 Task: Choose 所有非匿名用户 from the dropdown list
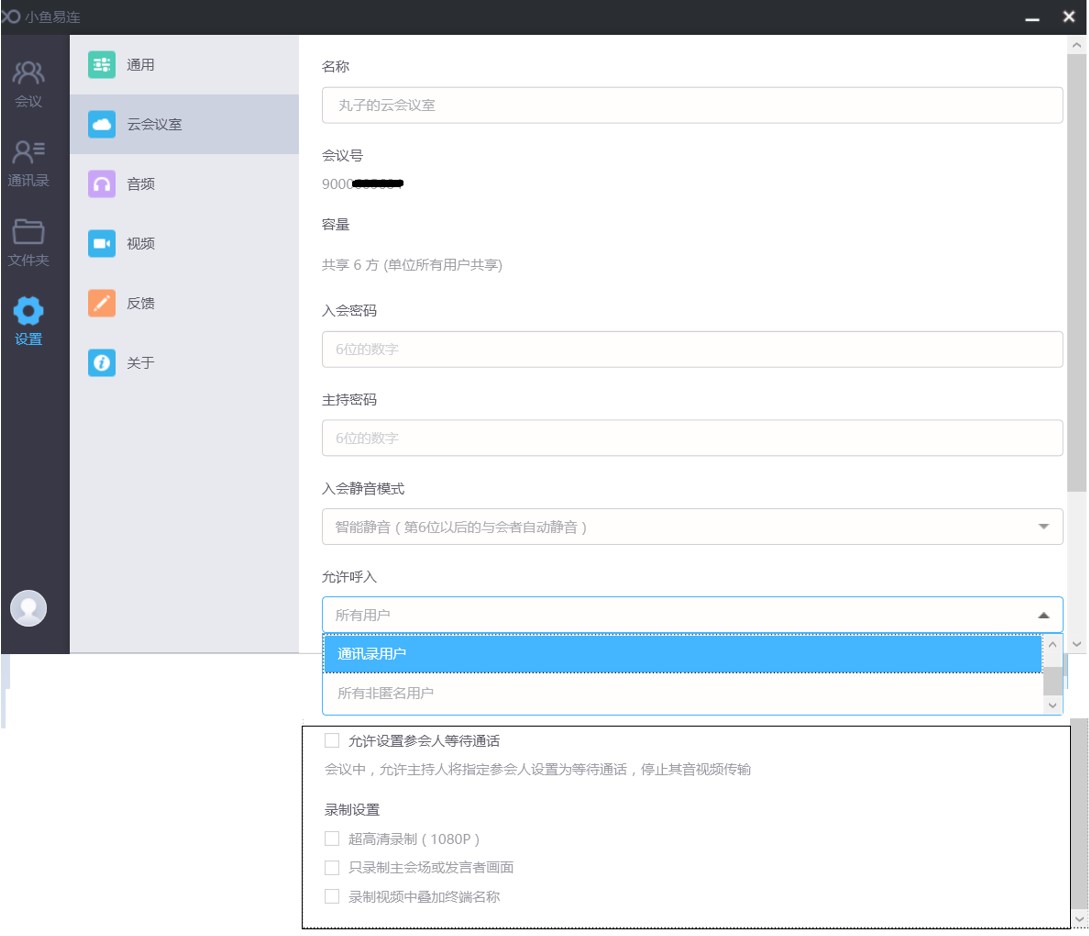tap(683, 693)
